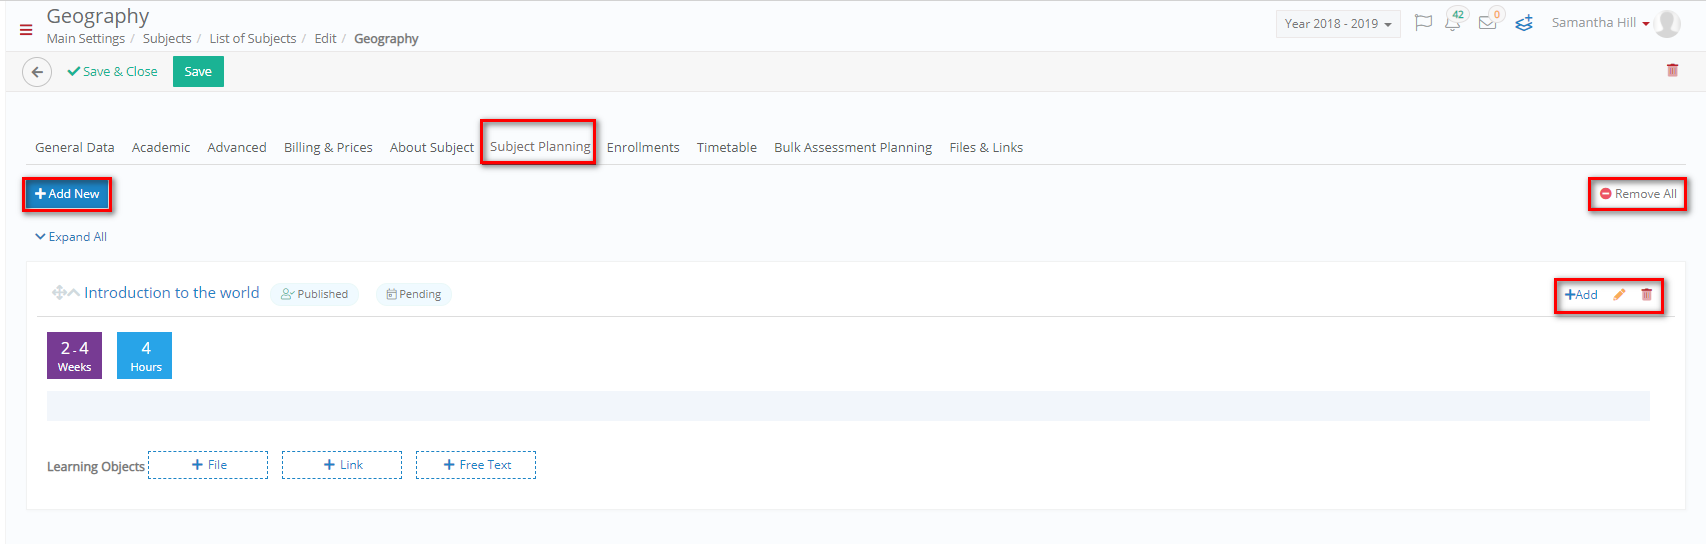
Task: Edit Introduction to the world with pencil
Action: [1619, 295]
